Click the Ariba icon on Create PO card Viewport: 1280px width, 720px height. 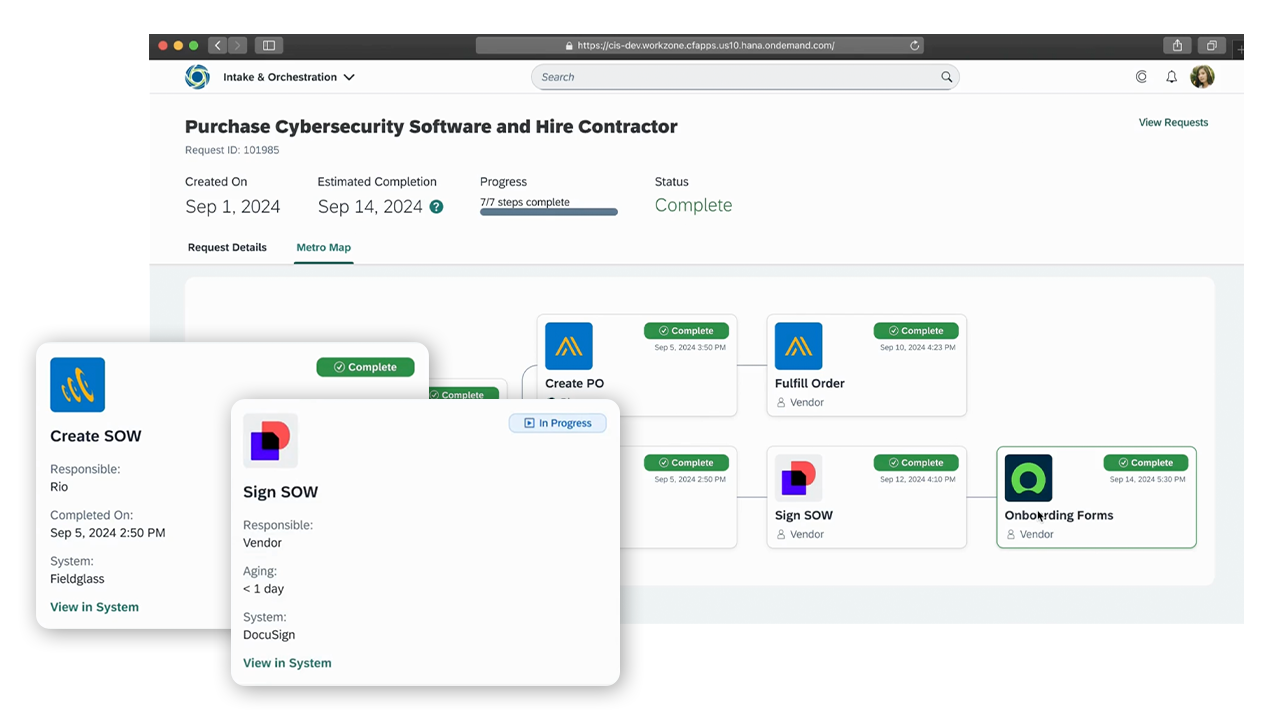(568, 346)
